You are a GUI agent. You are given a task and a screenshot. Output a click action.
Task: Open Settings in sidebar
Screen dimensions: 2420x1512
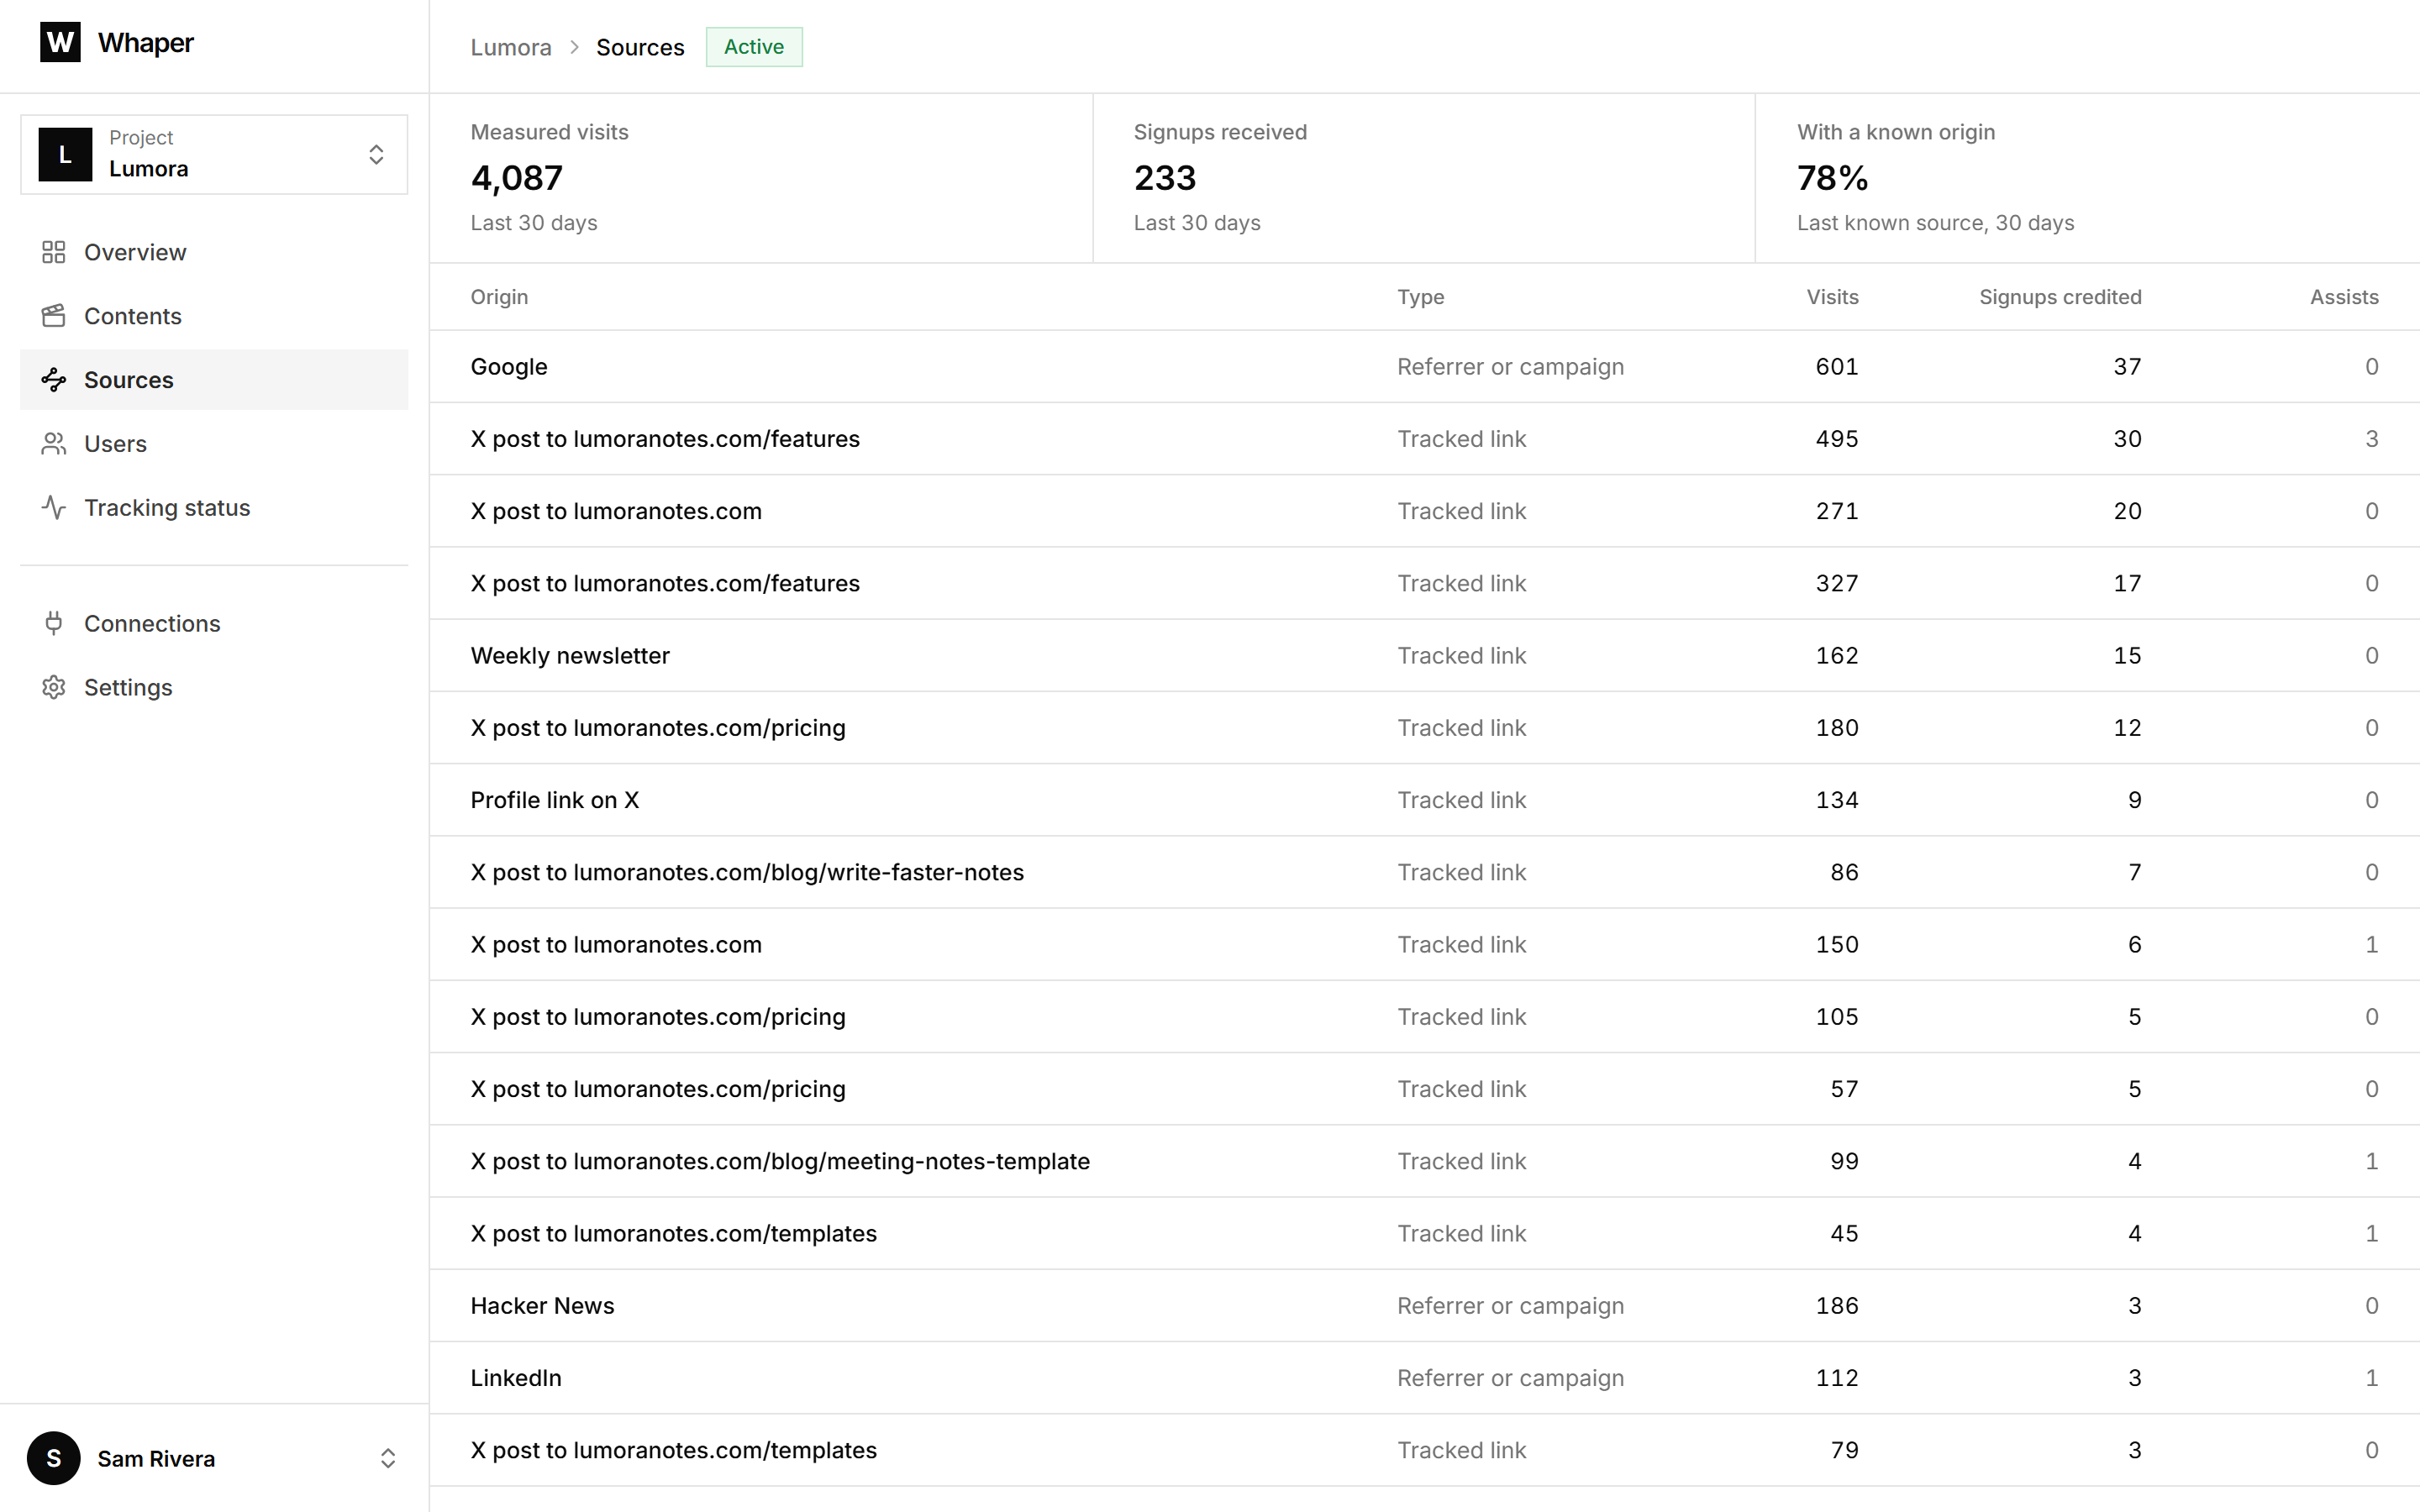coord(214,687)
